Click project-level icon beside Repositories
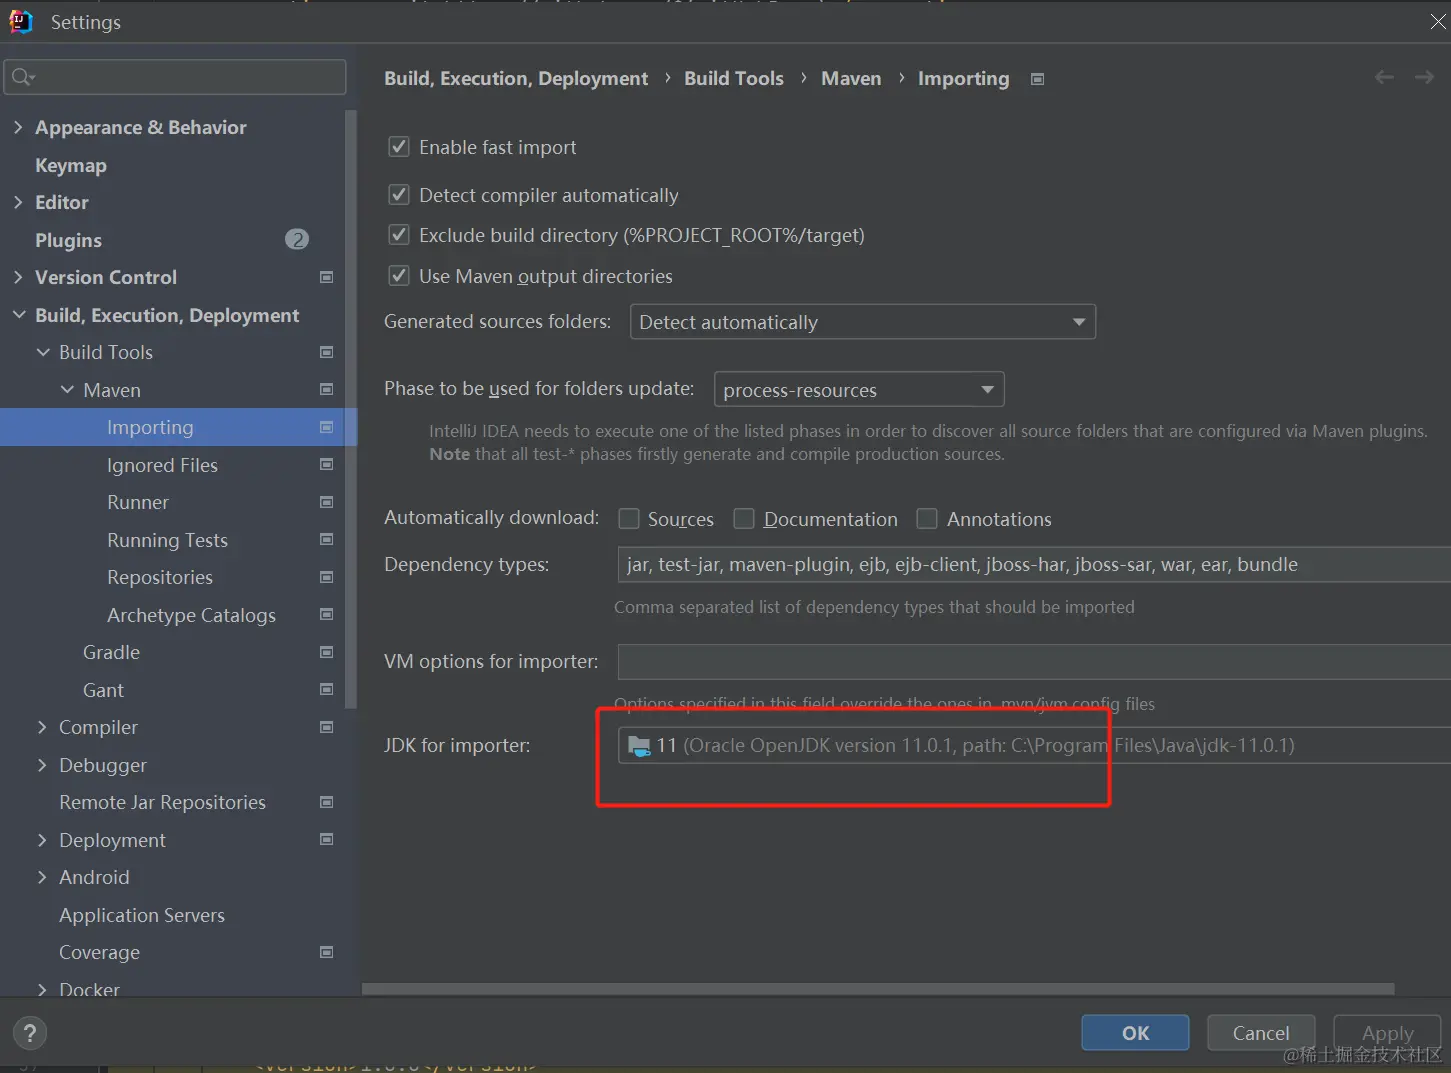 [326, 577]
